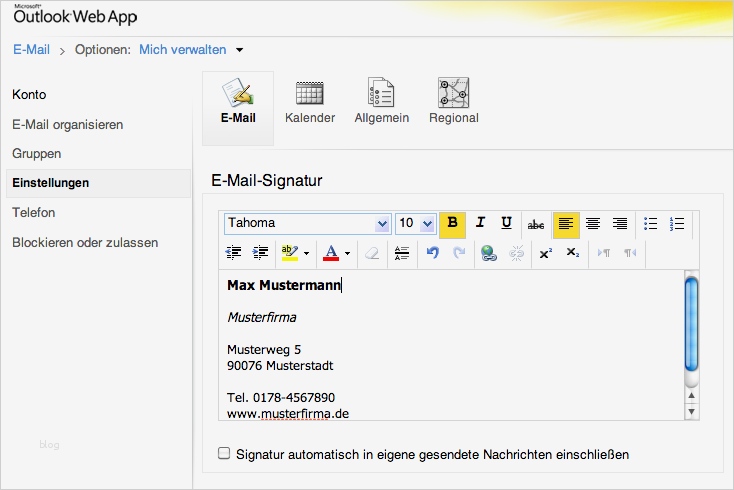Open font color dropdown arrow
The width and height of the screenshot is (734, 490).
347,253
